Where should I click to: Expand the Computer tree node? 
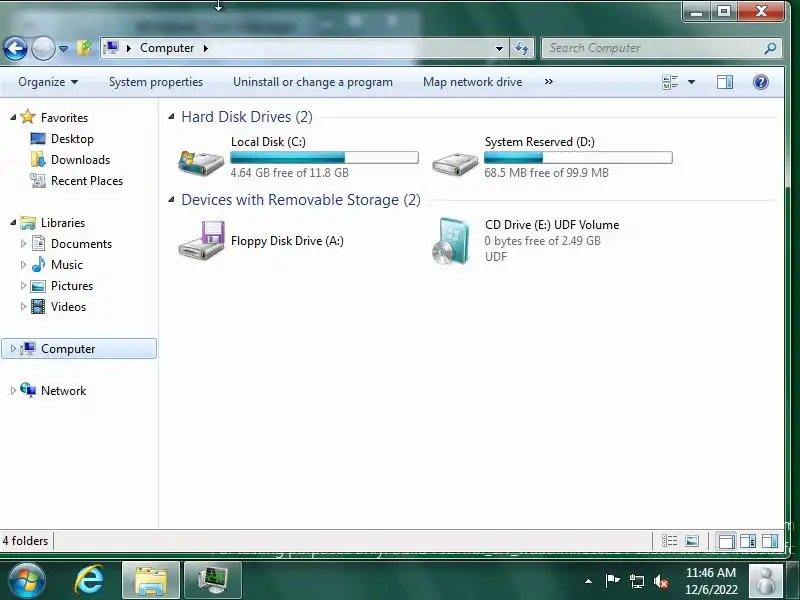[x=13, y=349]
